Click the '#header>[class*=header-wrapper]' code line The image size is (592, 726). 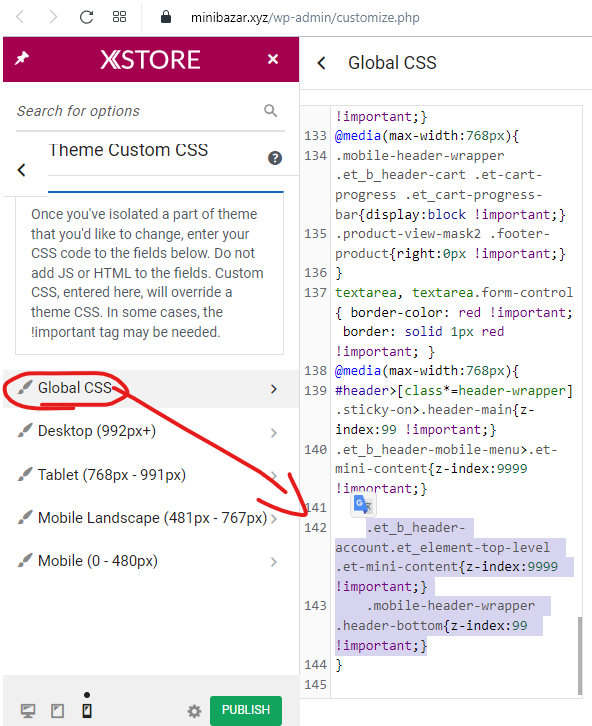coord(454,391)
